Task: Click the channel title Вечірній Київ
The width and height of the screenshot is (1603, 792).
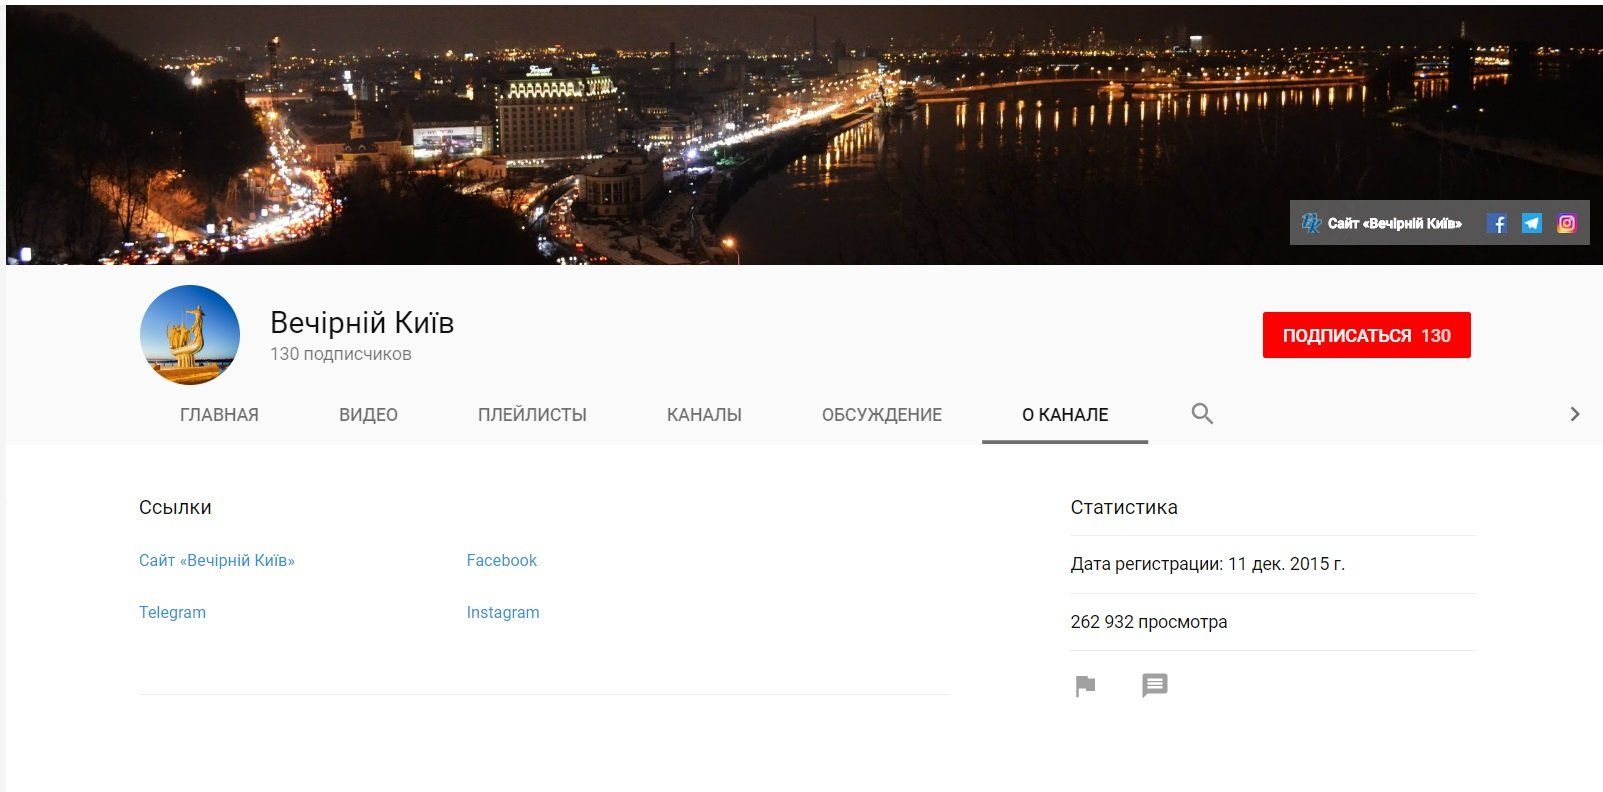Action: [x=362, y=323]
